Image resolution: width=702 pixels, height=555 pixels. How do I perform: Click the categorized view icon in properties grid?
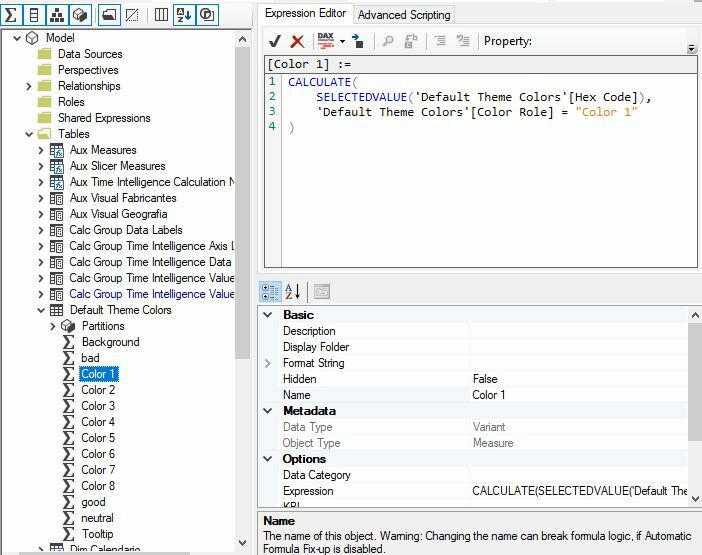271,292
